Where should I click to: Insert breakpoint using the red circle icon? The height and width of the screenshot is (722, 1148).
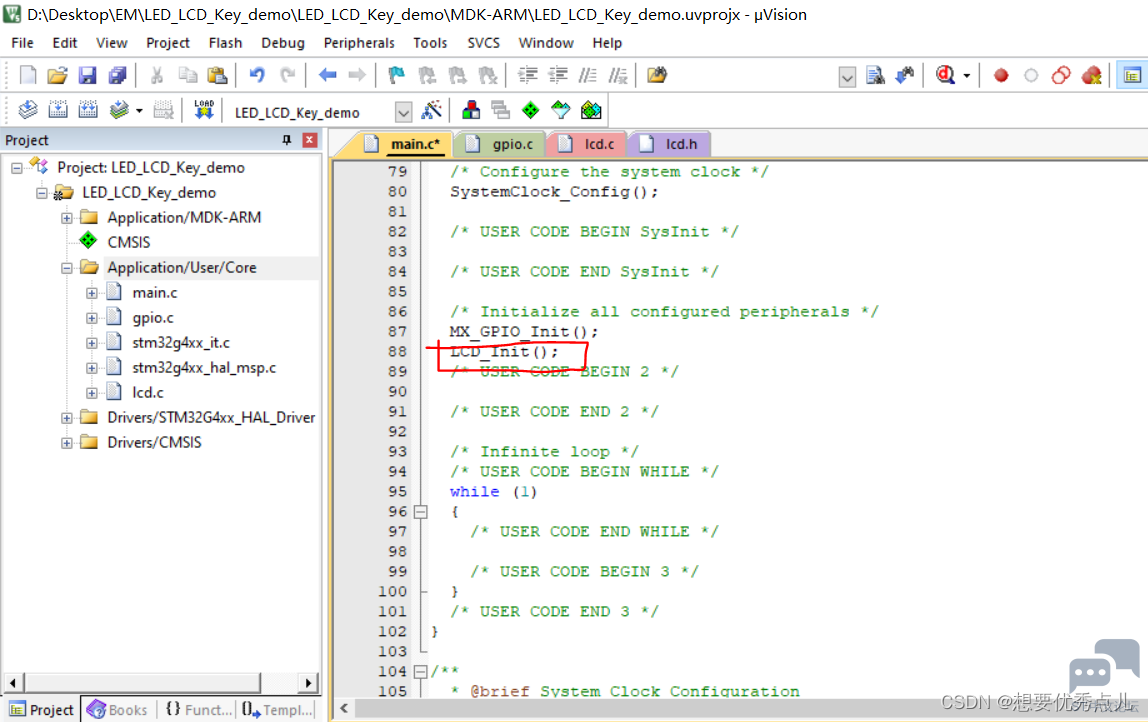click(1001, 75)
